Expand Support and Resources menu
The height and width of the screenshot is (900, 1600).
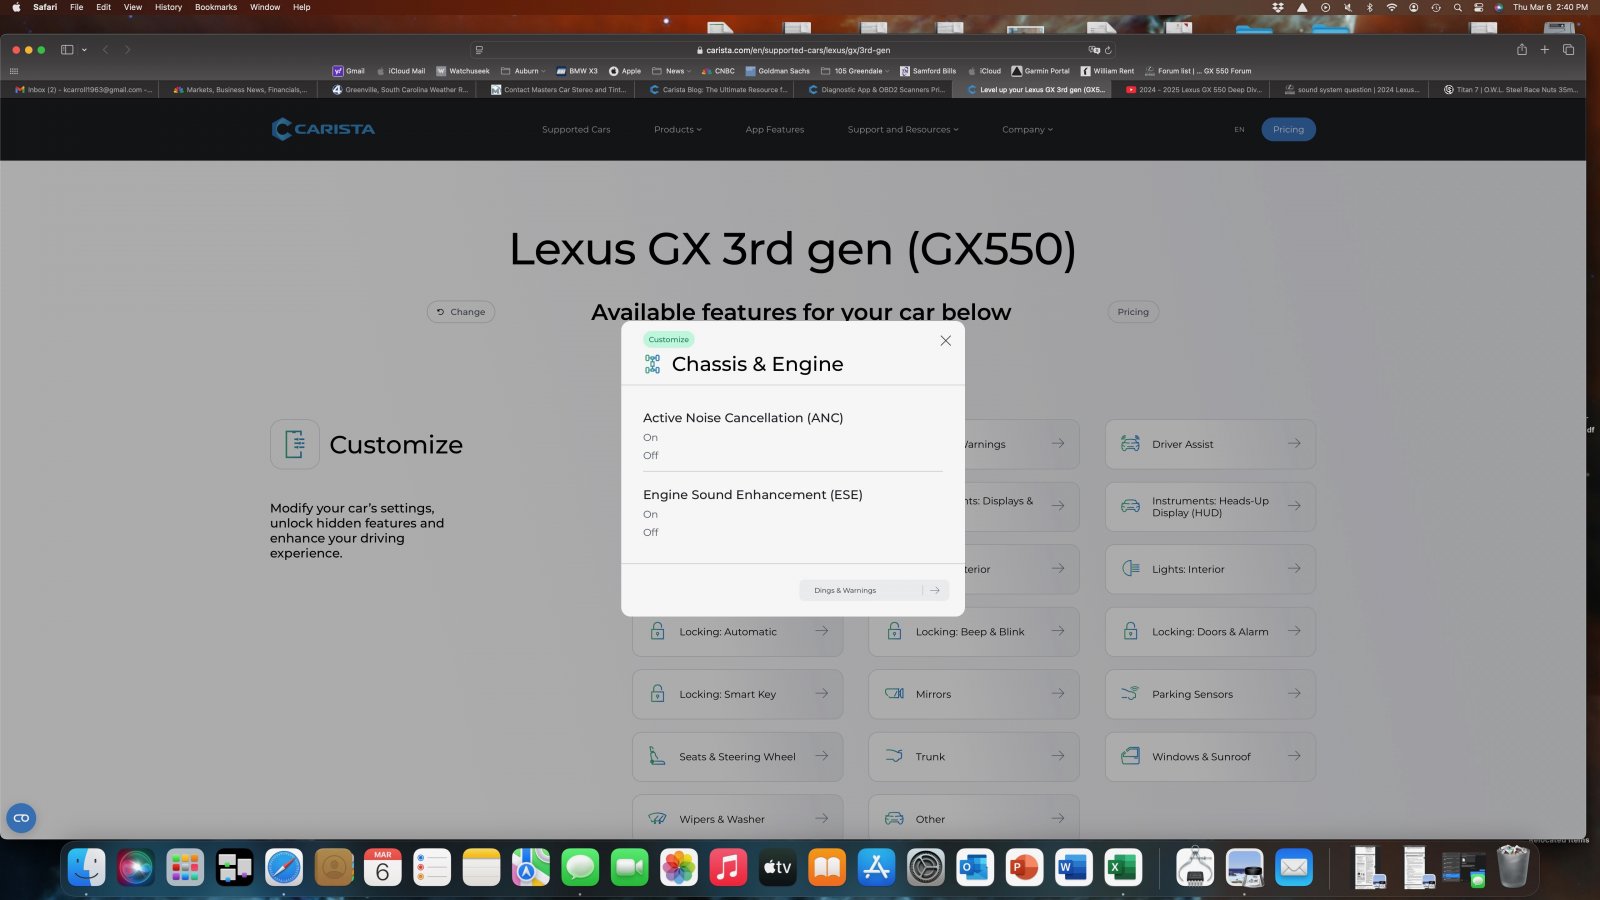903,130
